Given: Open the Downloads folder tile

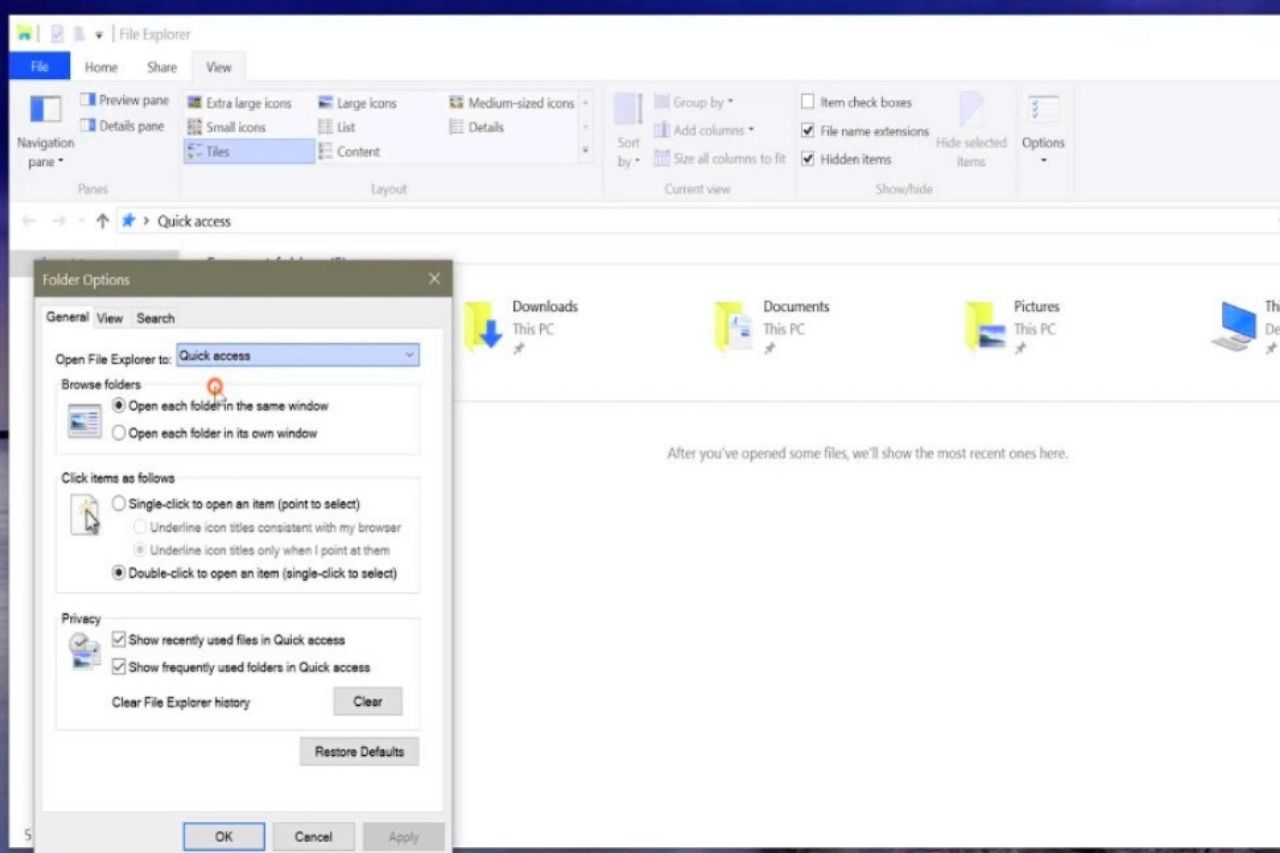Looking at the screenshot, I should click(x=522, y=327).
